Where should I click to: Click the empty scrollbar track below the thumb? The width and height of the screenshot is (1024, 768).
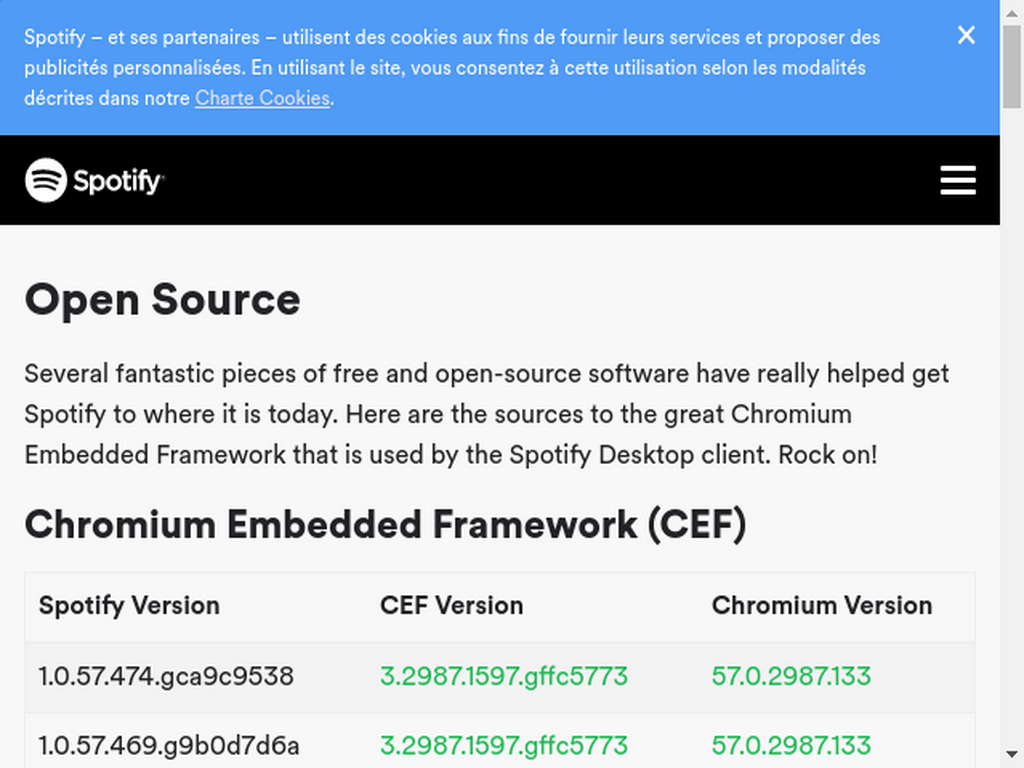click(x=1012, y=424)
